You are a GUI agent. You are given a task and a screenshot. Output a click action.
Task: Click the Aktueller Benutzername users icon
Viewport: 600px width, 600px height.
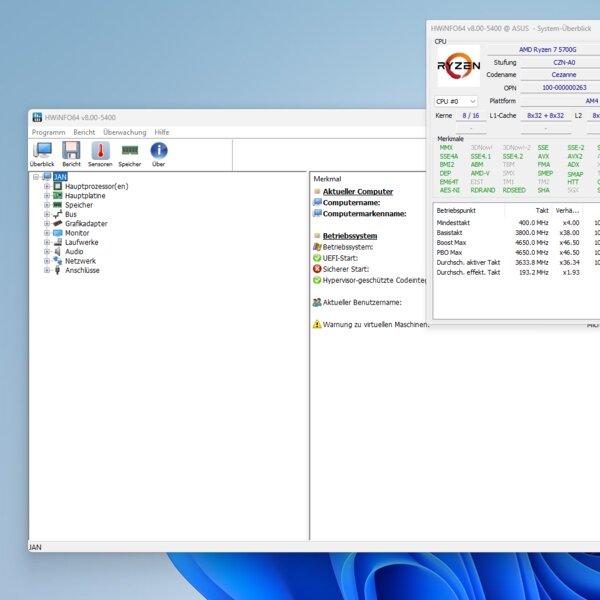[317, 302]
